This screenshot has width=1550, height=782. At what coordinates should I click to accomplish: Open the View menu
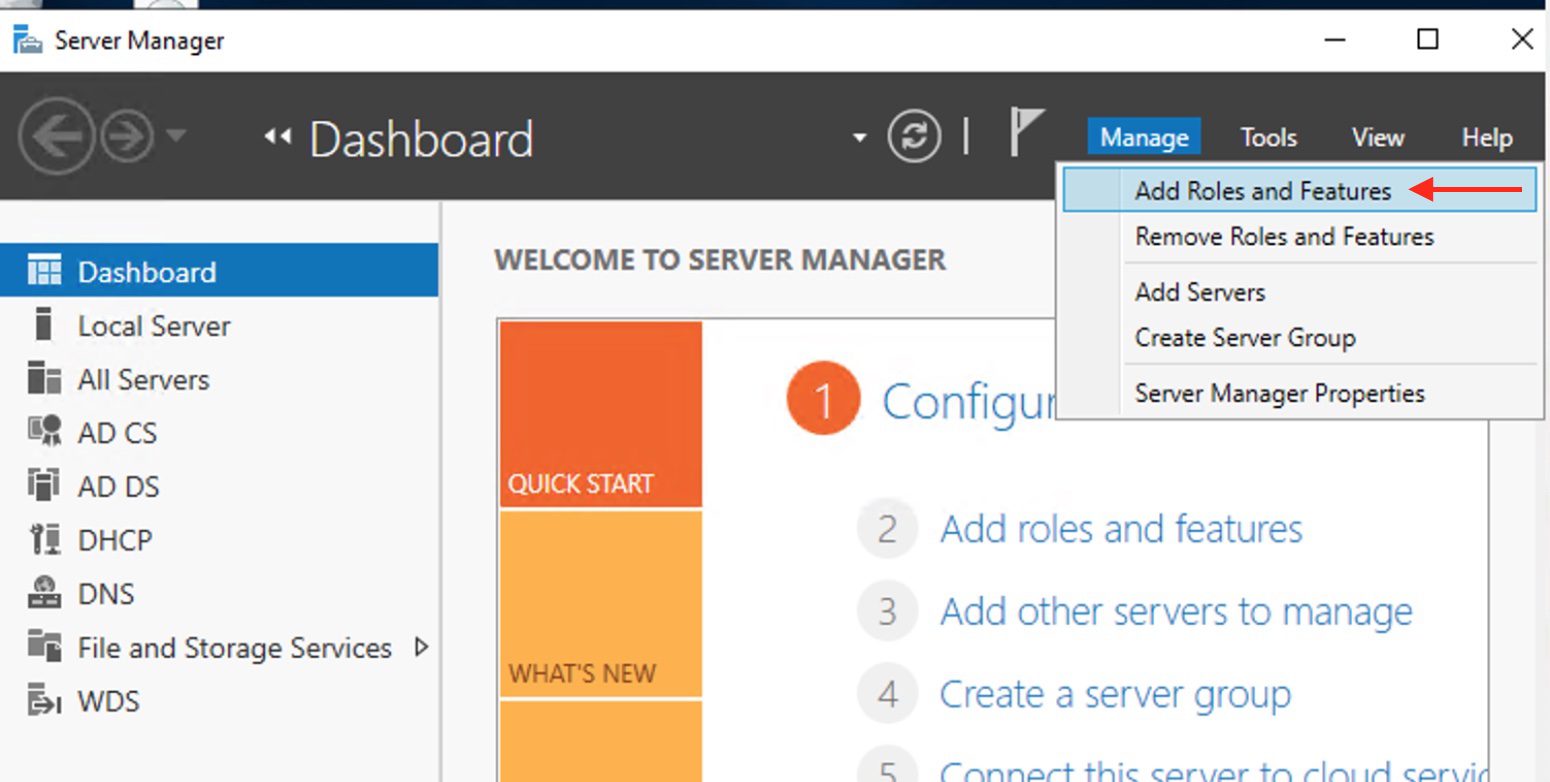1377,137
